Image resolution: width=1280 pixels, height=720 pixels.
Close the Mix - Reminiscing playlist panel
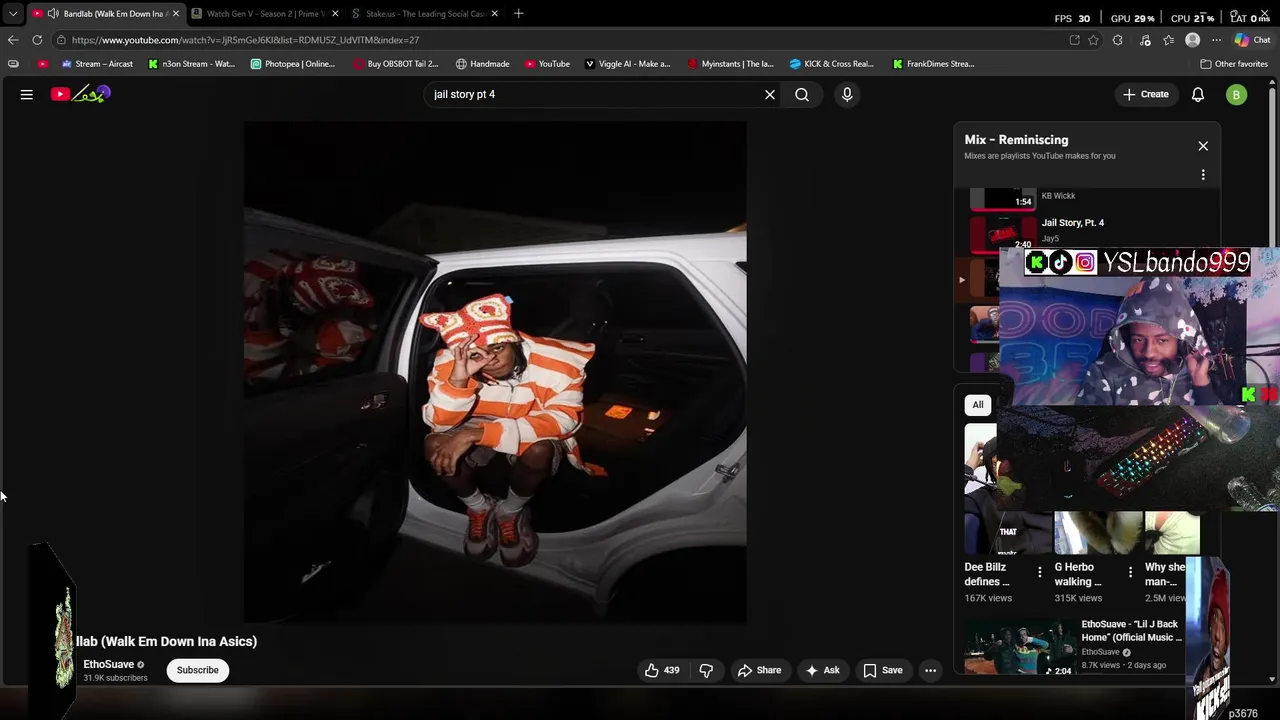click(x=1203, y=146)
